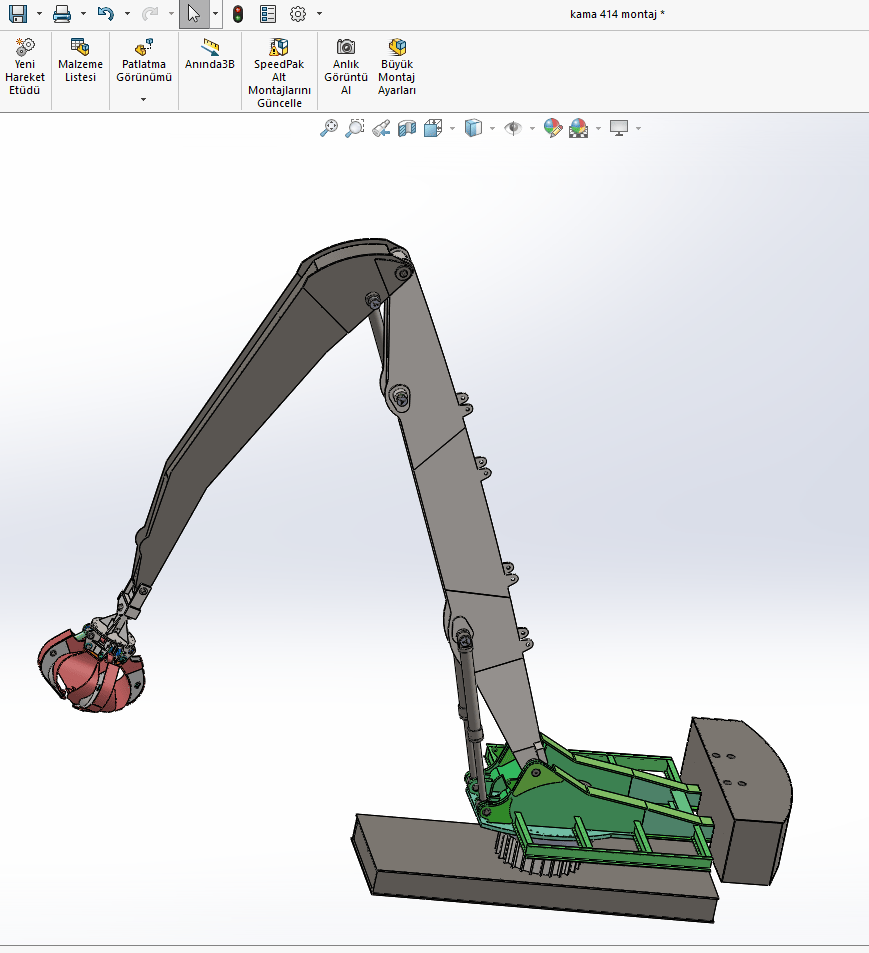Click Zoom to Fit icon
The height and width of the screenshot is (953, 869).
click(329, 128)
